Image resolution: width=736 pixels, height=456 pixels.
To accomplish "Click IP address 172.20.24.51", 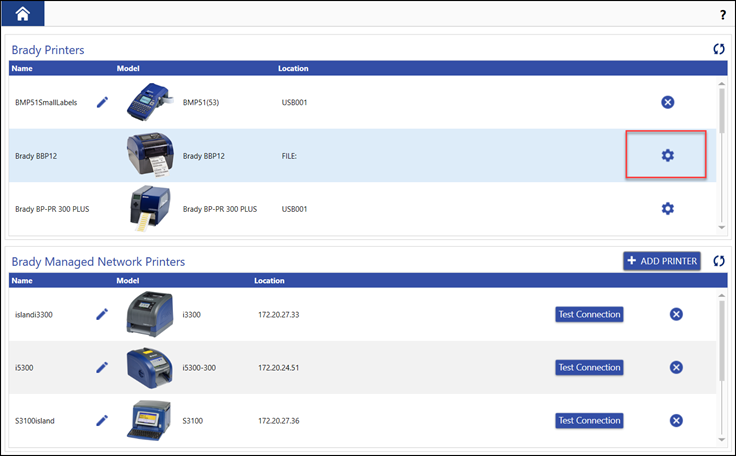I will (x=279, y=368).
